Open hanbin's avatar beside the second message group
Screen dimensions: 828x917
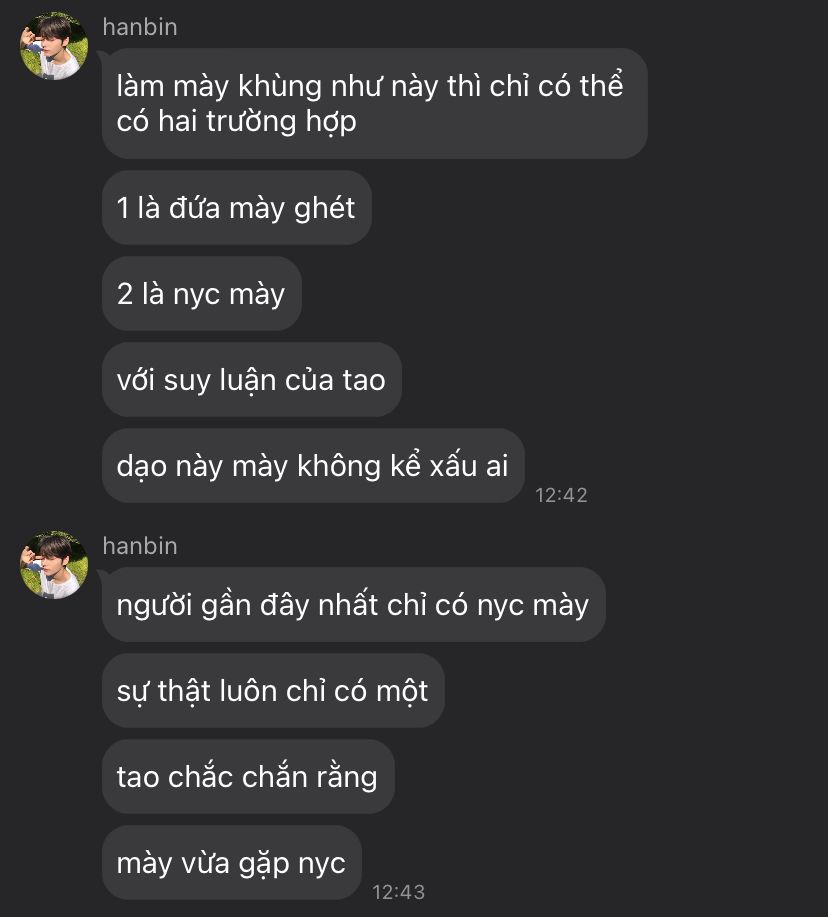pos(54,564)
